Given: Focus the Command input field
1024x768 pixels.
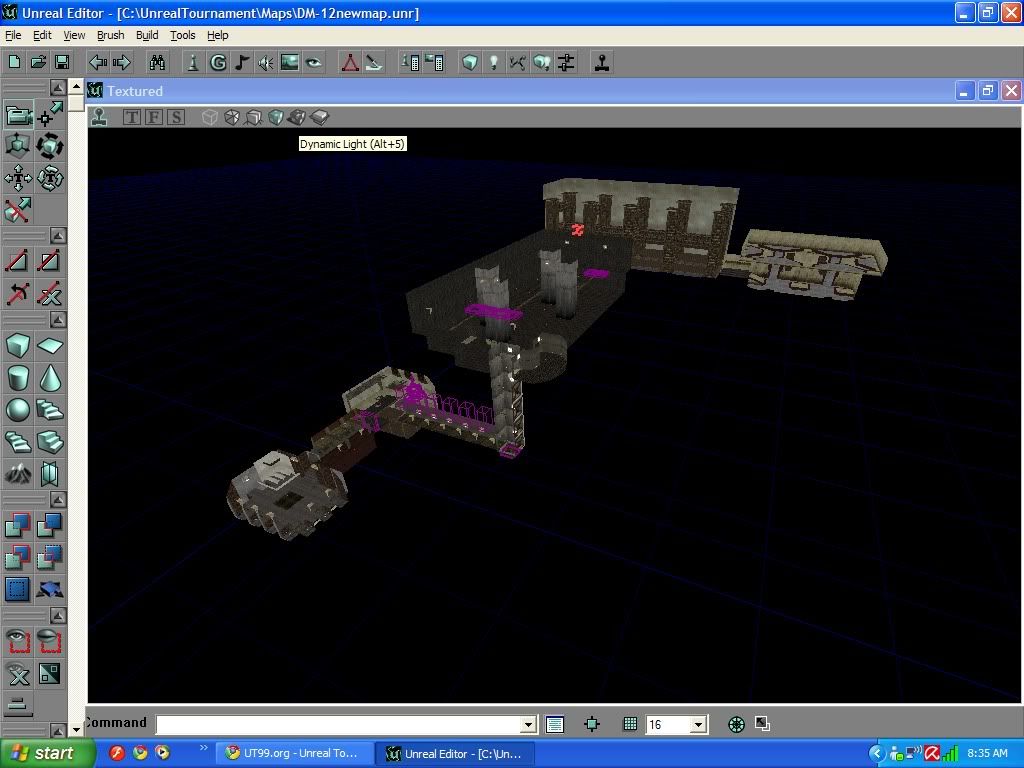Looking at the screenshot, I should click(339, 724).
